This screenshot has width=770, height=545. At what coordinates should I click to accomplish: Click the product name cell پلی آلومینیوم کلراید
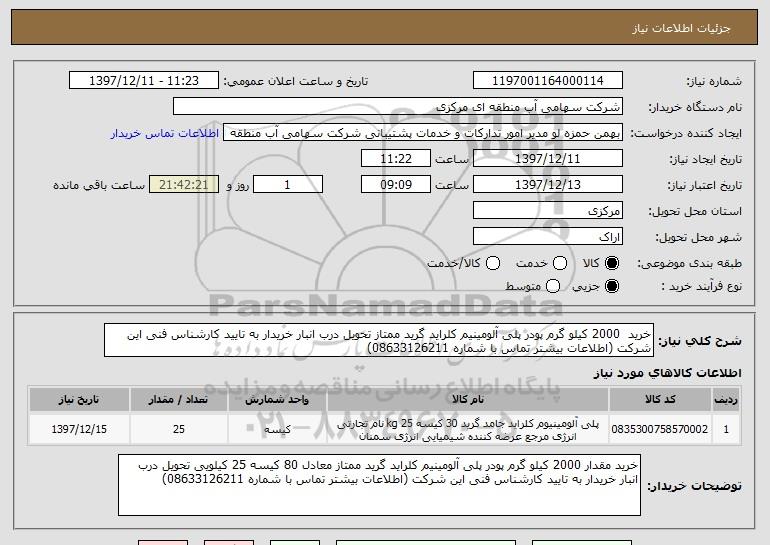(x=468, y=430)
